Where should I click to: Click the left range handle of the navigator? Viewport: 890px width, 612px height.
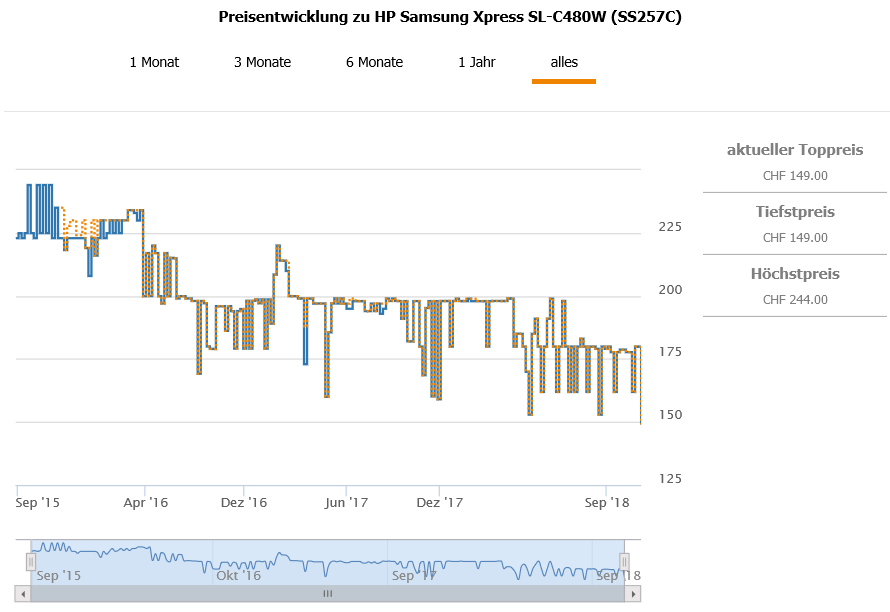point(31,562)
